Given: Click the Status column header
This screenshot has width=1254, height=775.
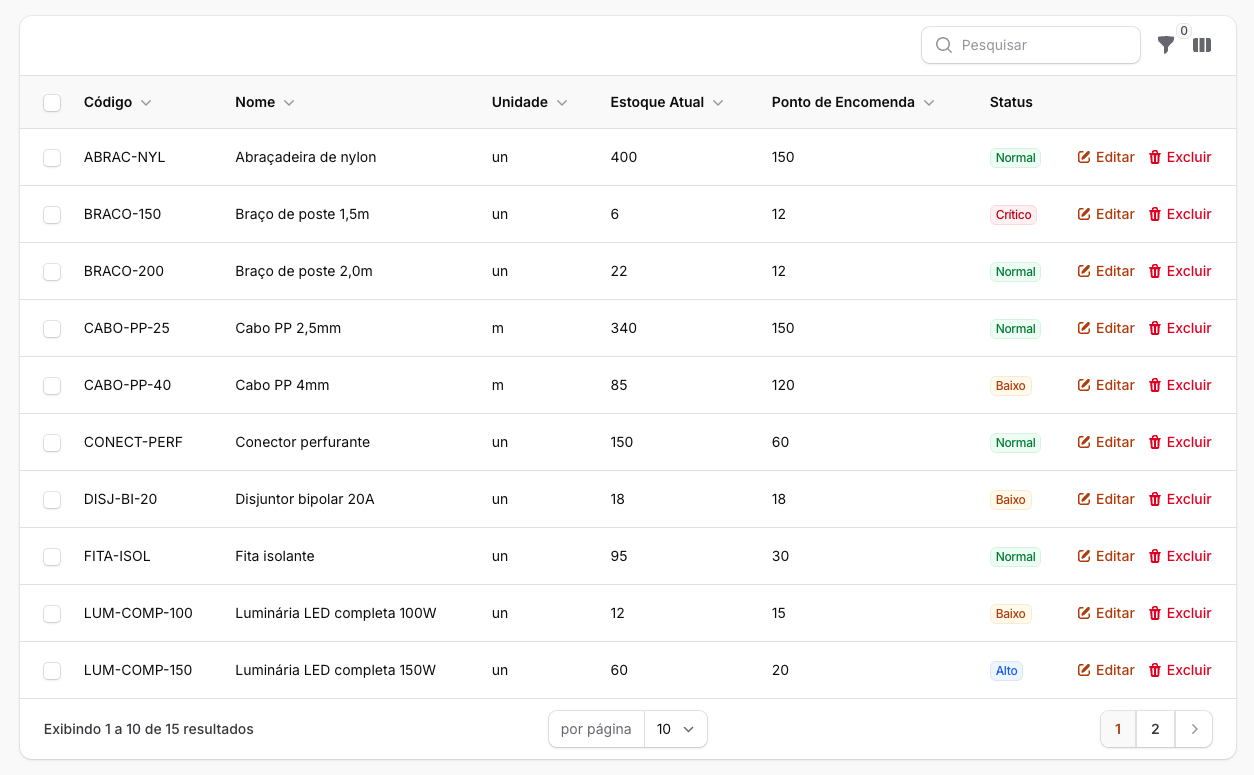Looking at the screenshot, I should pos(1011,102).
